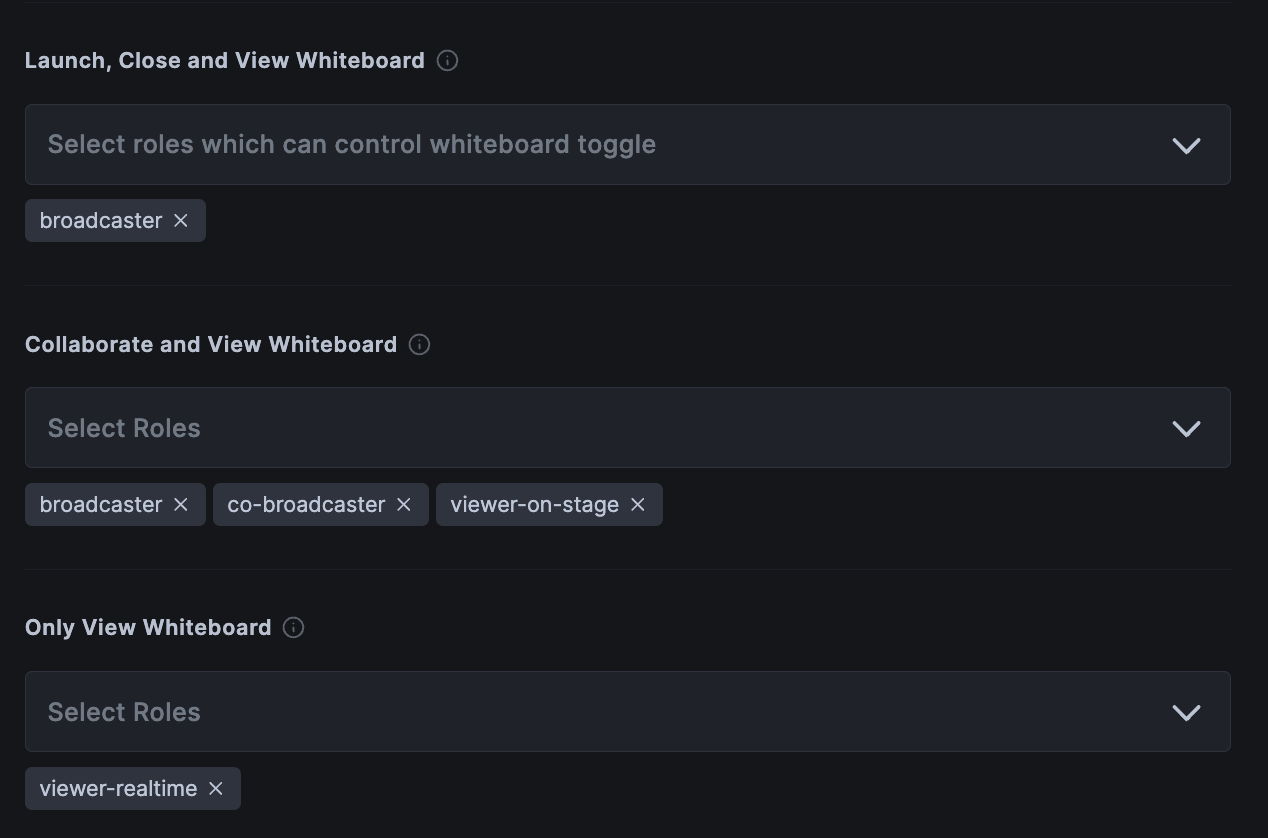Remove co-broadcaster role chip

click(404, 505)
